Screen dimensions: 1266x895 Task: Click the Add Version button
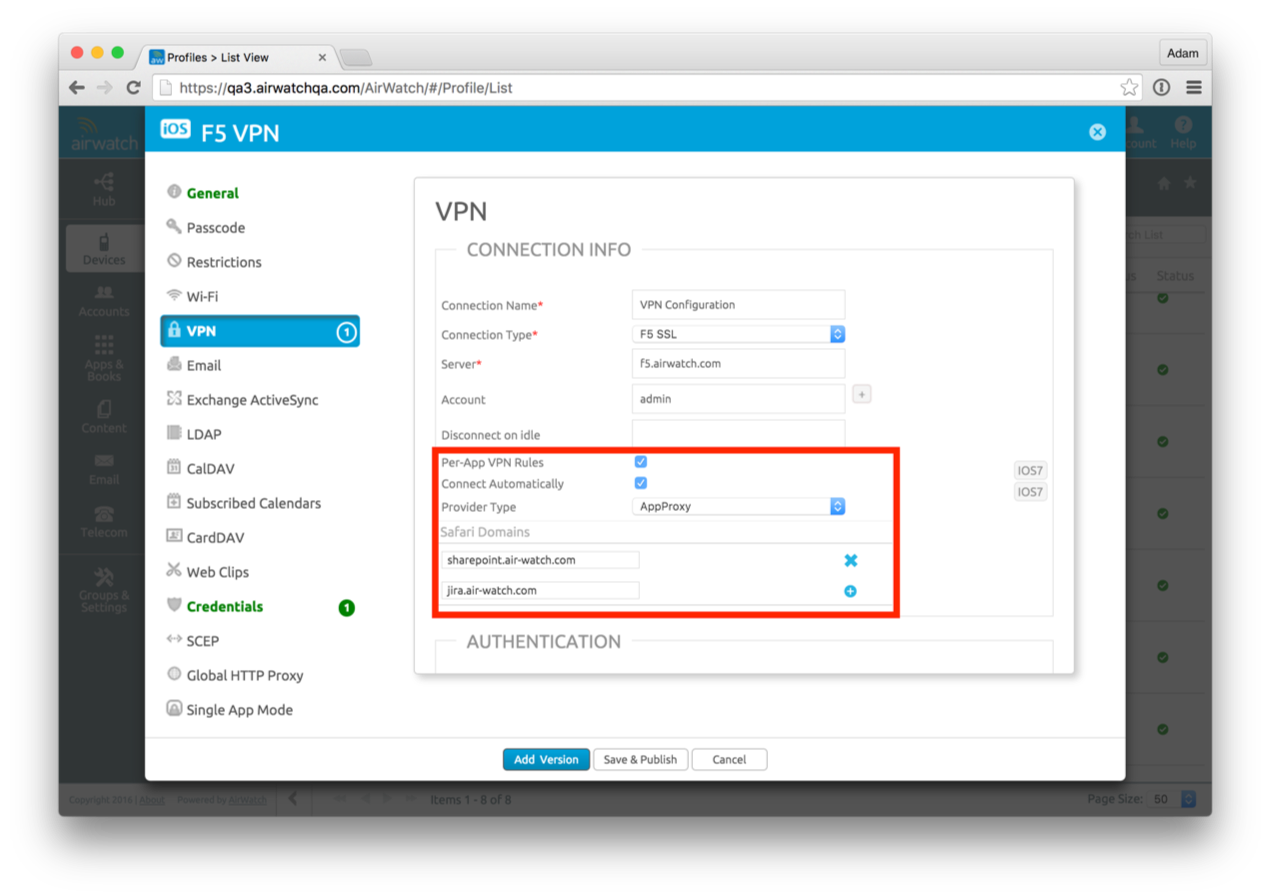[546, 760]
